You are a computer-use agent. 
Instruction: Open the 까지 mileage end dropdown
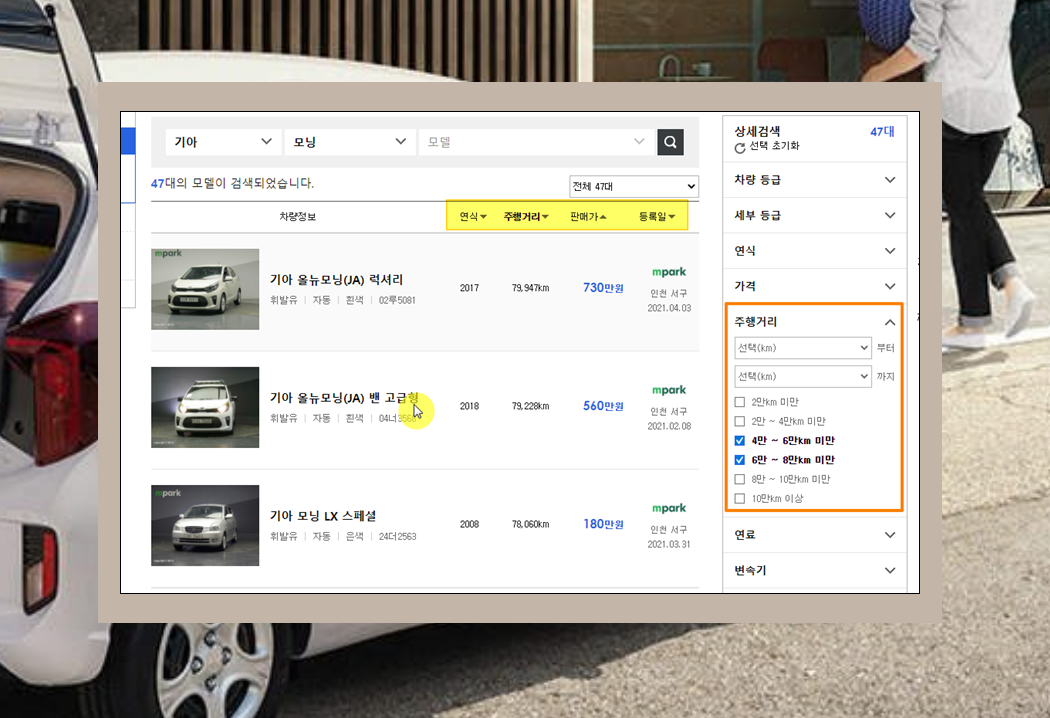pyautogui.click(x=803, y=376)
